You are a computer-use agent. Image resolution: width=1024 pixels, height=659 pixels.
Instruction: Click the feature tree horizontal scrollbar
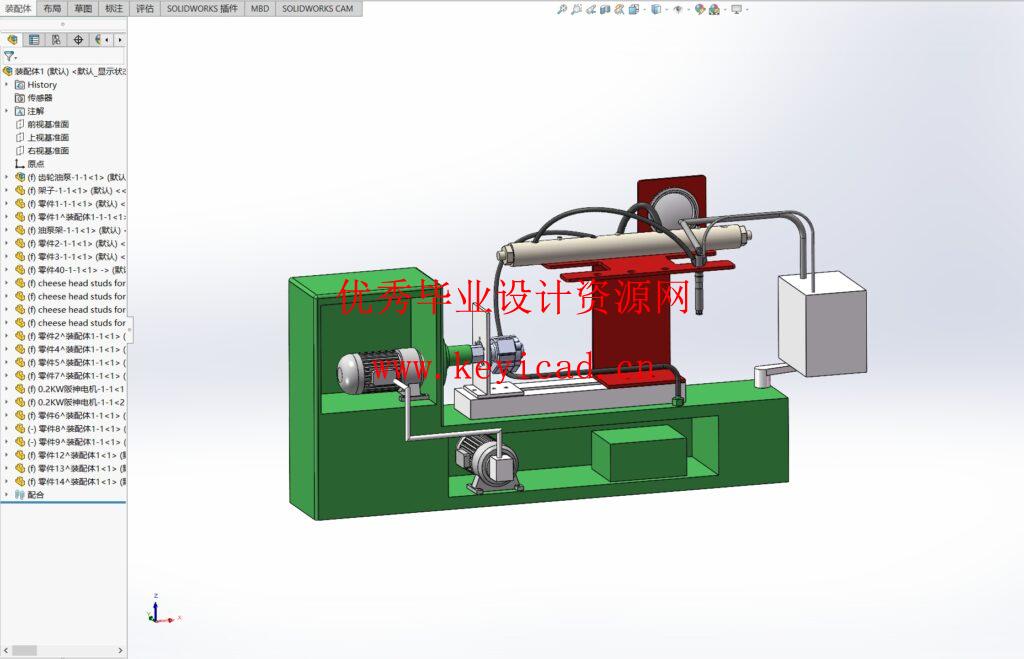pyautogui.click(x=26, y=650)
